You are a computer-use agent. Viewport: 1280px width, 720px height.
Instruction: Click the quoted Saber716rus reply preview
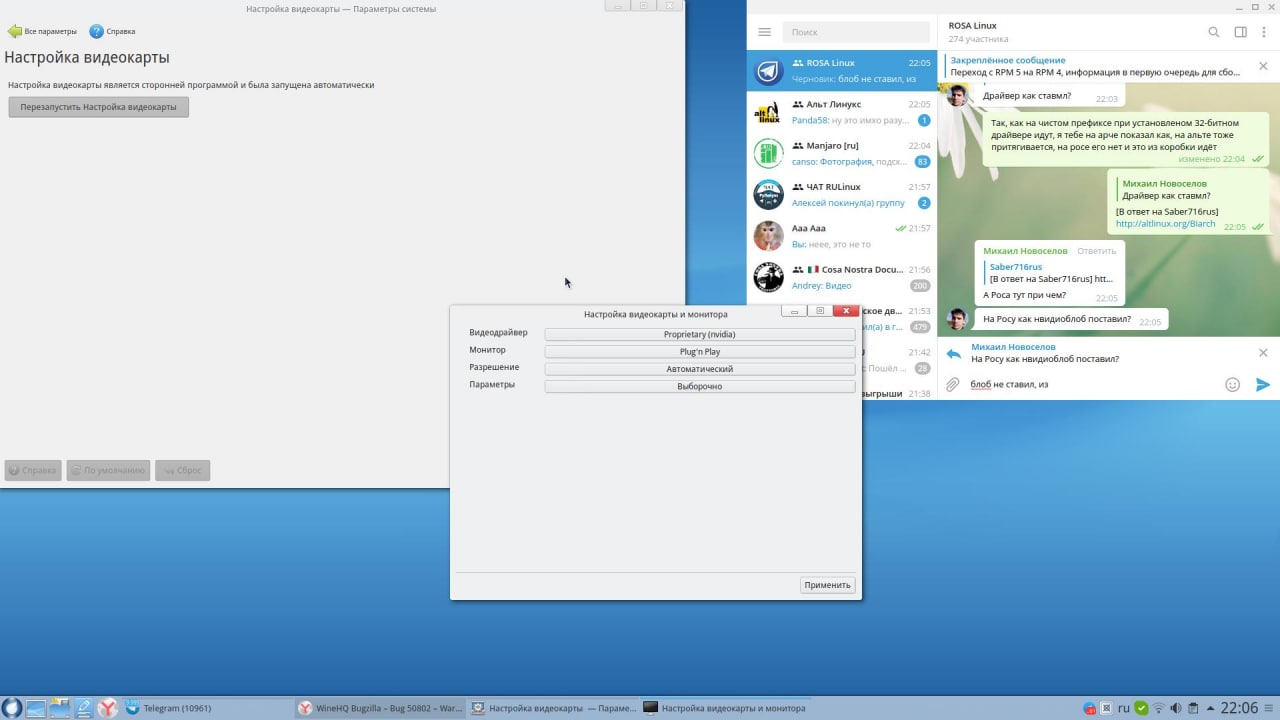(x=1050, y=273)
